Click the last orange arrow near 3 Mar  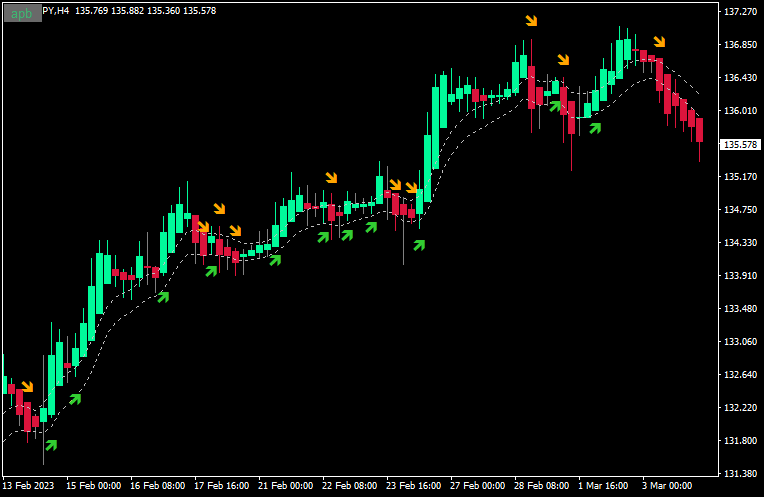659,41
